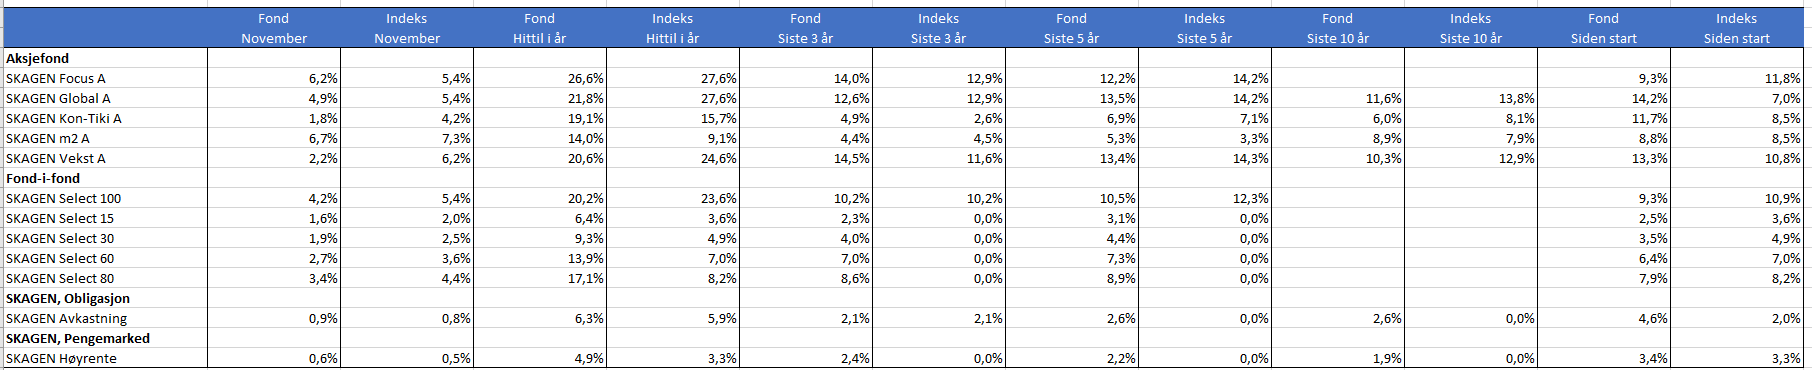Click the Fond-i-fond section heading
Screen dimensions: 1812x370
(43, 178)
